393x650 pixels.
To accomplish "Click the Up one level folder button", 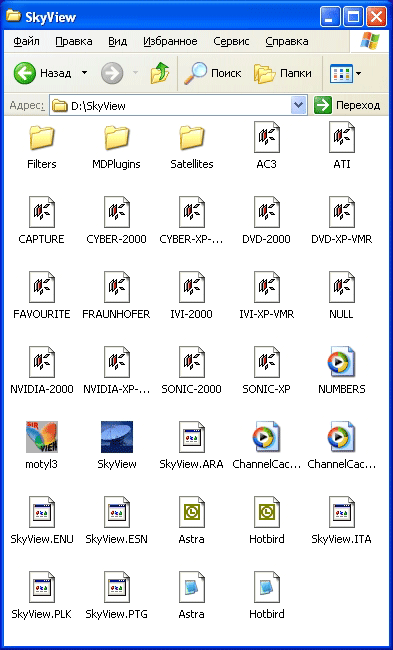I will click(x=160, y=73).
